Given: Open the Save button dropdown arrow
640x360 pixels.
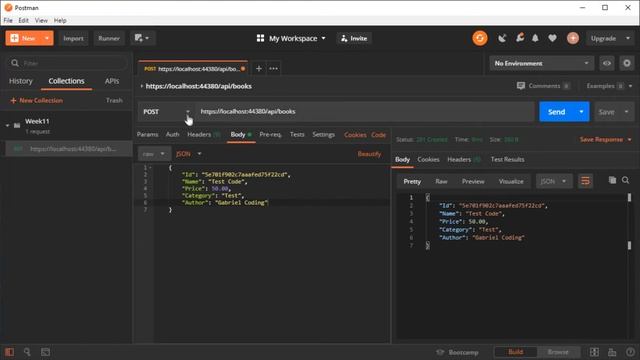Looking at the screenshot, I should pyautogui.click(x=627, y=111).
